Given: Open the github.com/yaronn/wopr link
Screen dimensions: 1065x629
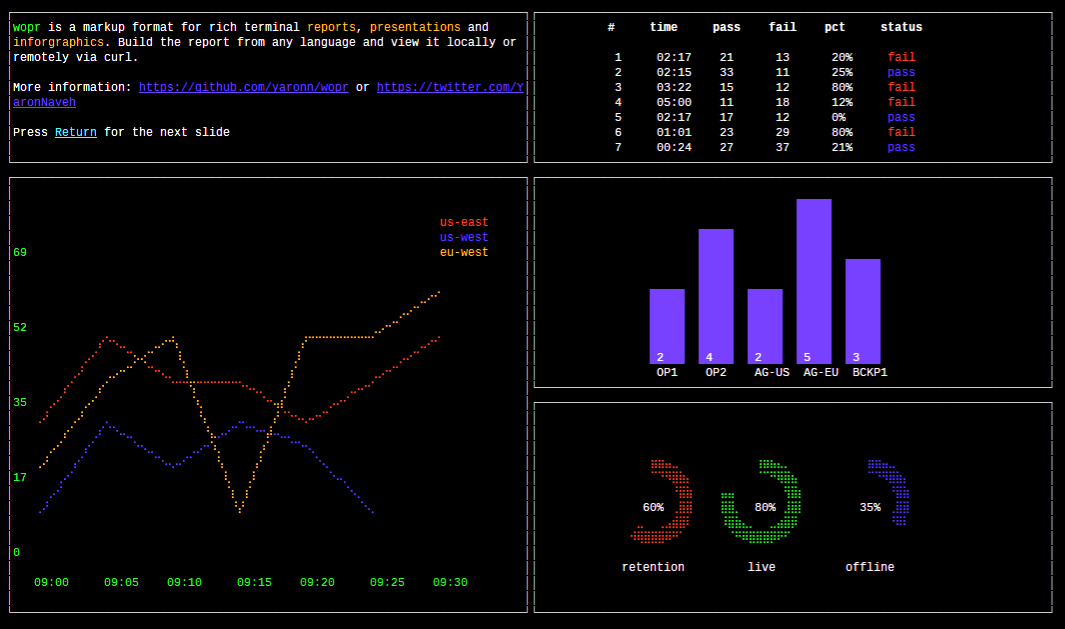Looking at the screenshot, I should 244,87.
